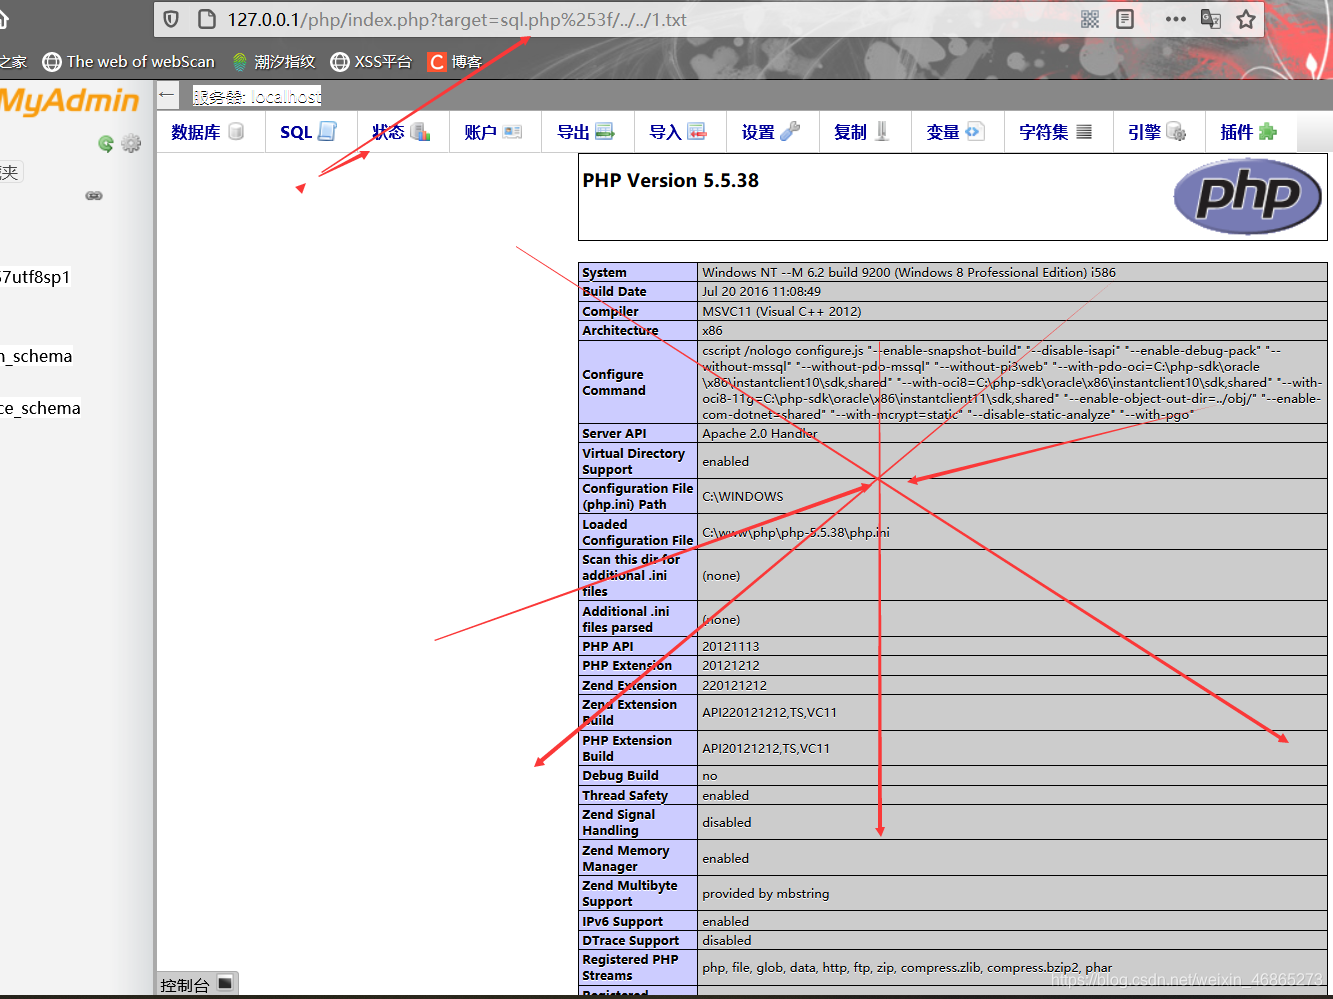Click the 'DTrace Support' row label
The image size is (1333, 999).
point(630,941)
